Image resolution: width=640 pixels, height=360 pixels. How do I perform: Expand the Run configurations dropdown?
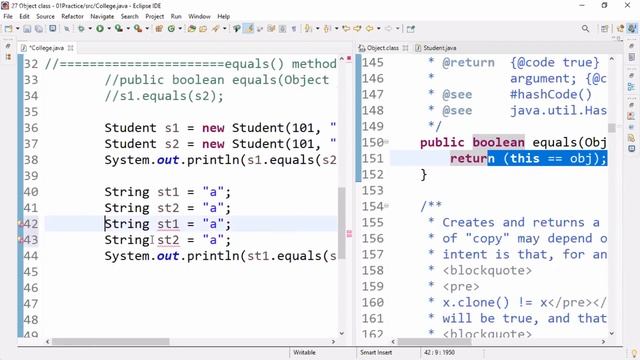pos(109,29)
